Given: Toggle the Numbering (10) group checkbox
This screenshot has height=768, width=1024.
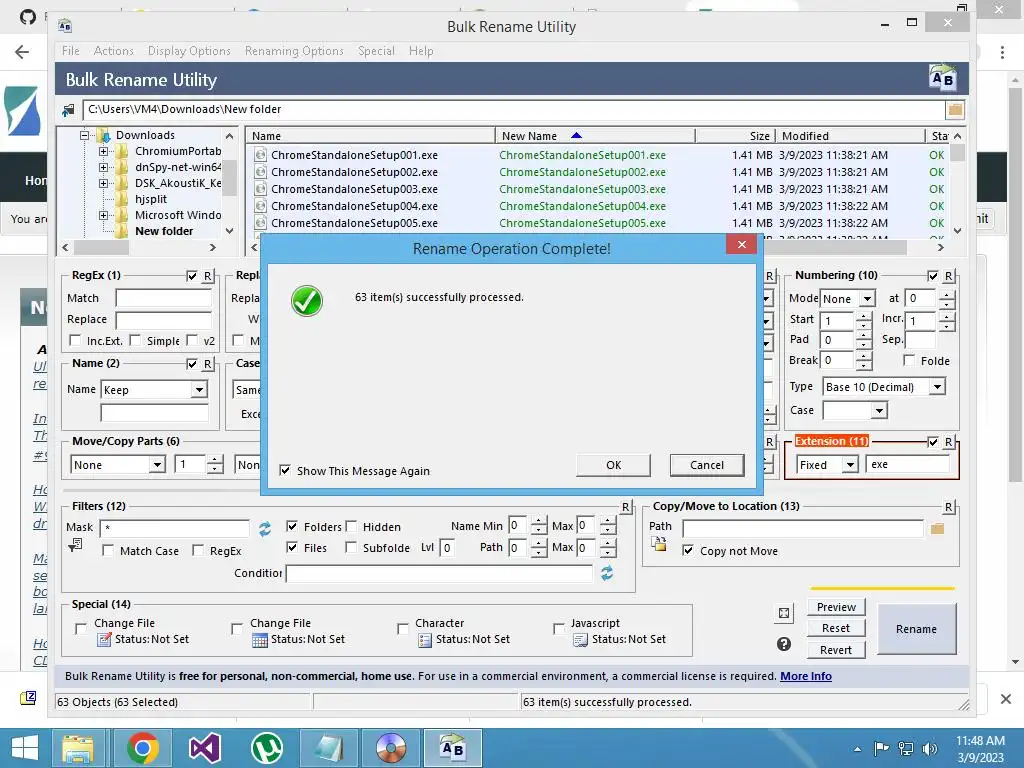Looking at the screenshot, I should (933, 276).
